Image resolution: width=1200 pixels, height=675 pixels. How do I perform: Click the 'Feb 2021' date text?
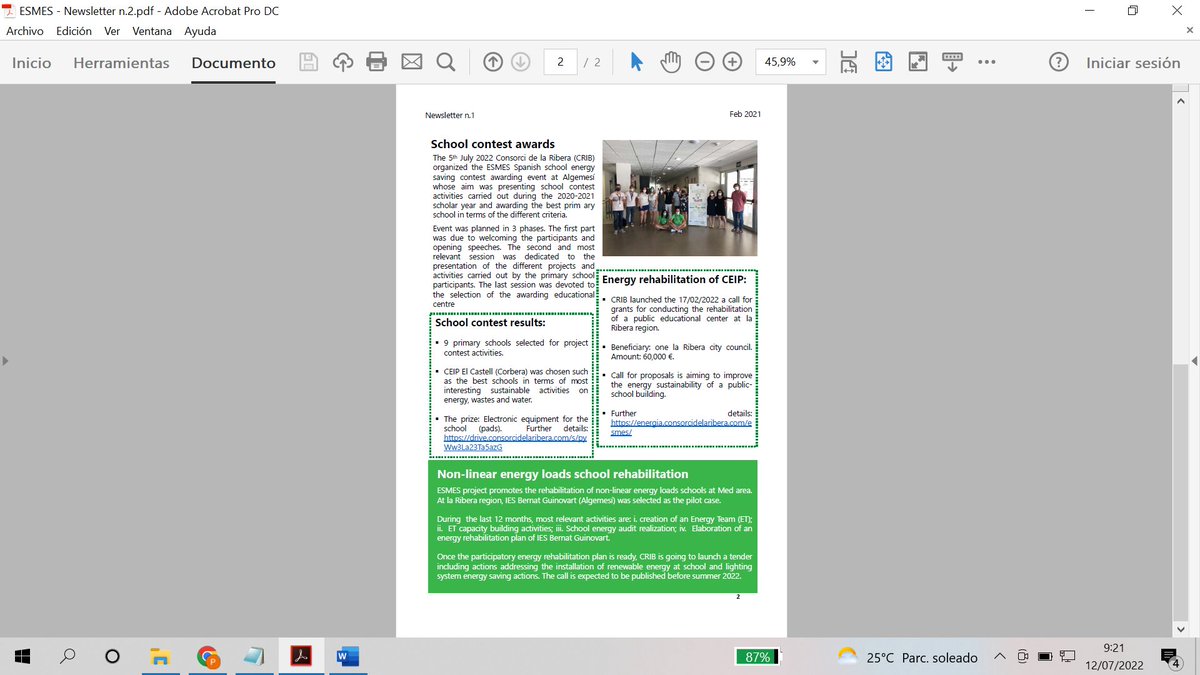pos(745,114)
